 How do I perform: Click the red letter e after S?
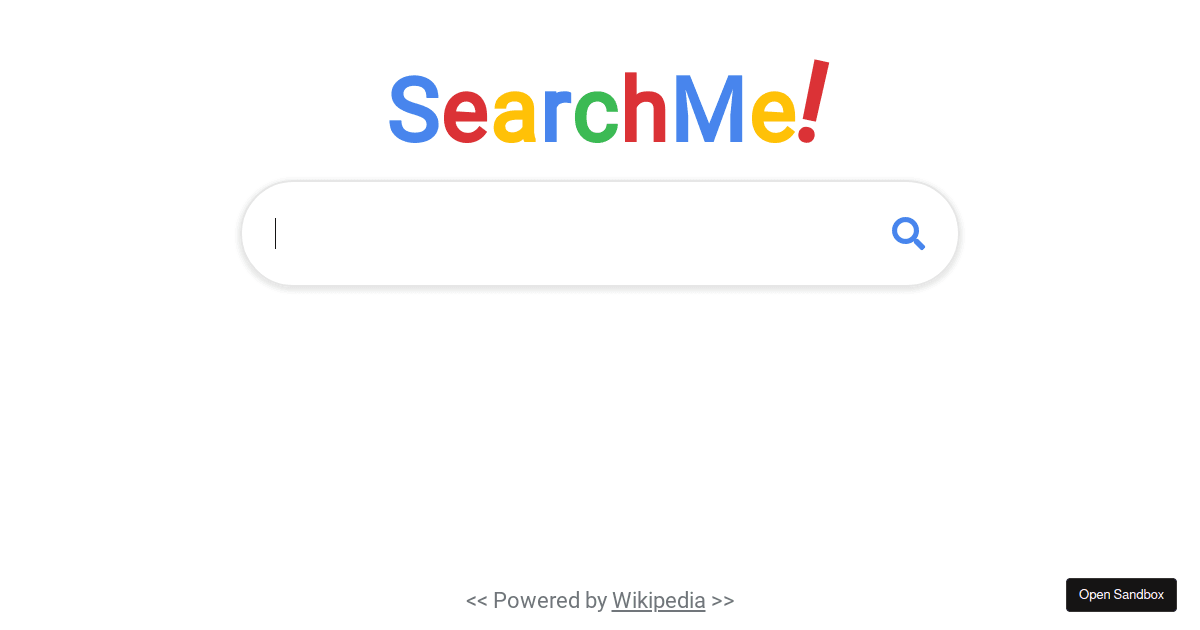click(x=466, y=117)
